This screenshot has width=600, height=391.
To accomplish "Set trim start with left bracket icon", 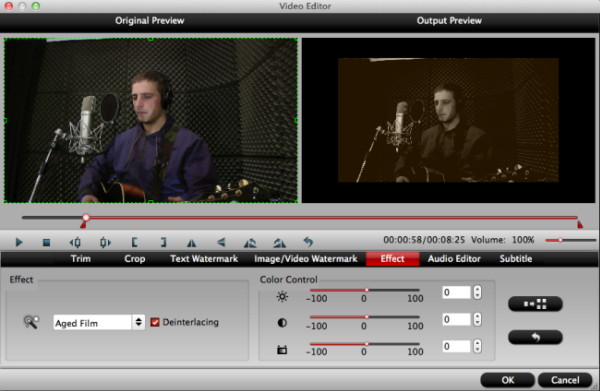I will pyautogui.click(x=134, y=242).
